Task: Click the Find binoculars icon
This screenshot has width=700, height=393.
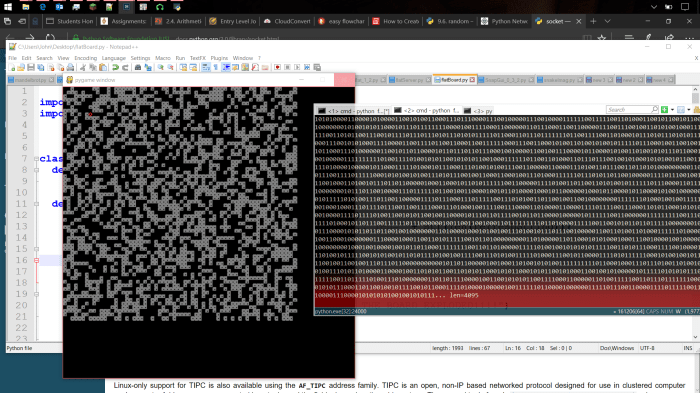Action: pyautogui.click(x=138, y=67)
